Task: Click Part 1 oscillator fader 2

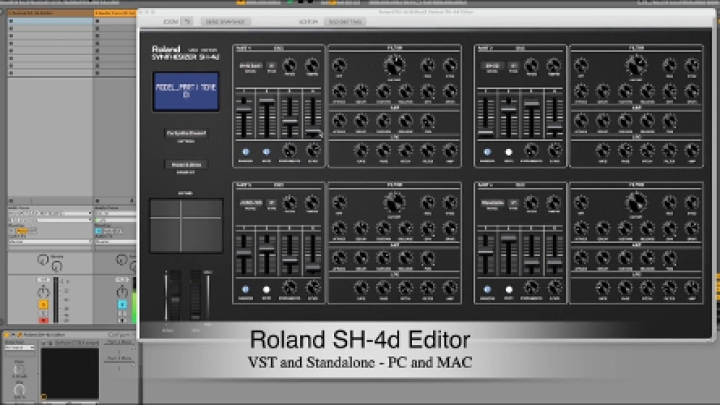Action: click(x=267, y=116)
